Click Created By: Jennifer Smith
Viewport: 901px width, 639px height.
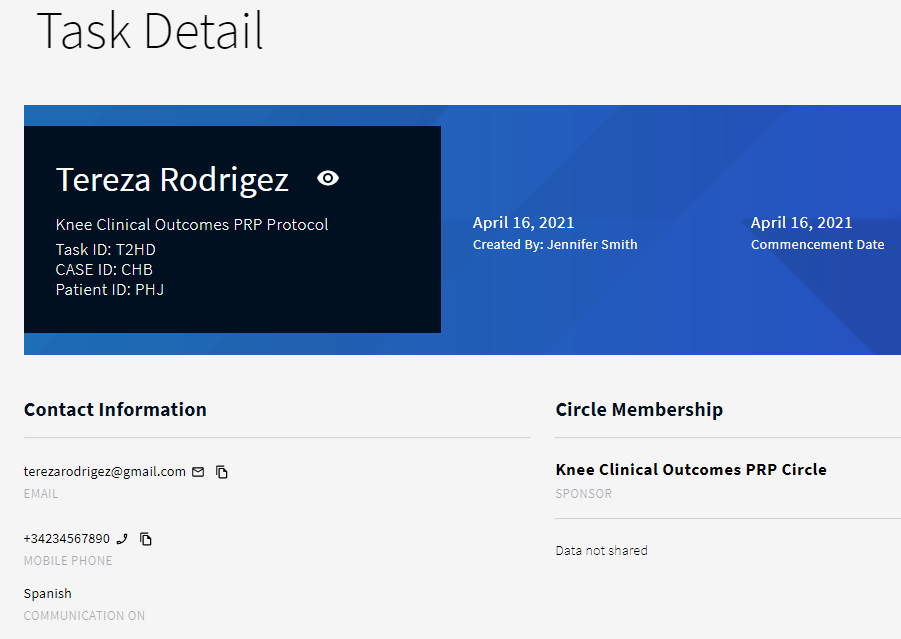coord(554,245)
